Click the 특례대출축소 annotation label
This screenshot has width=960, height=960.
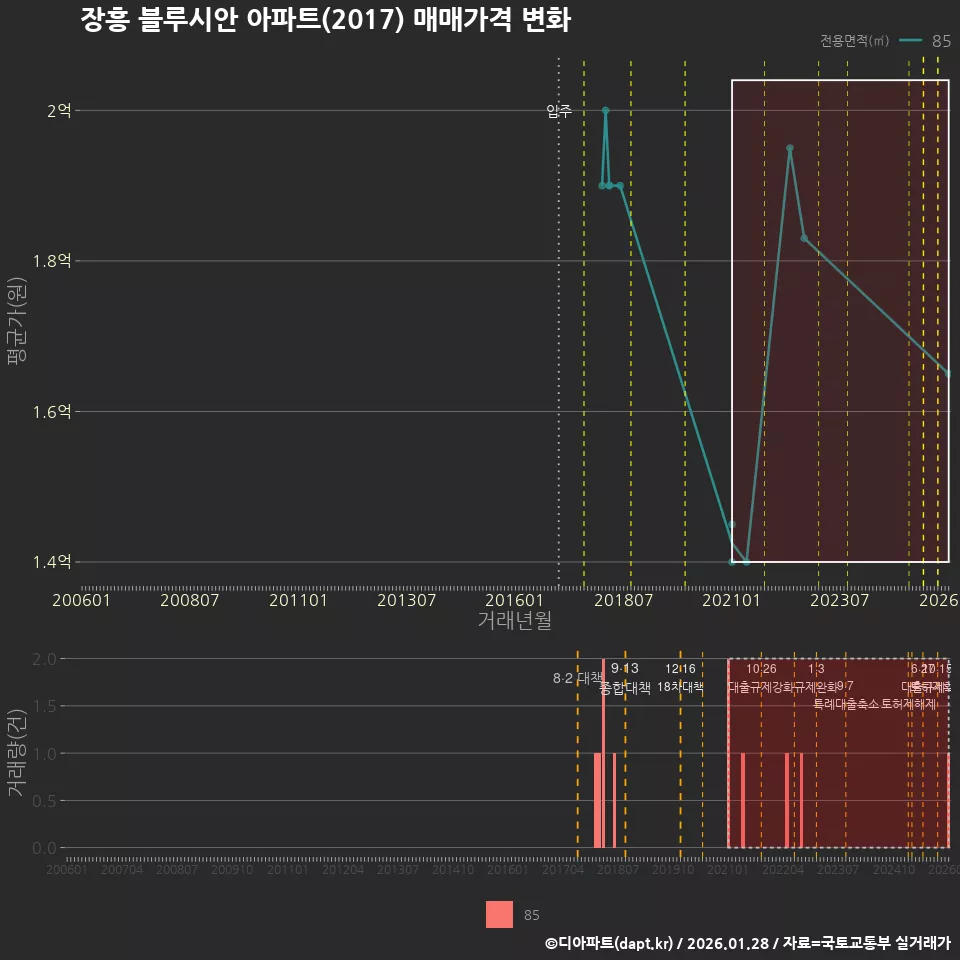coord(845,705)
